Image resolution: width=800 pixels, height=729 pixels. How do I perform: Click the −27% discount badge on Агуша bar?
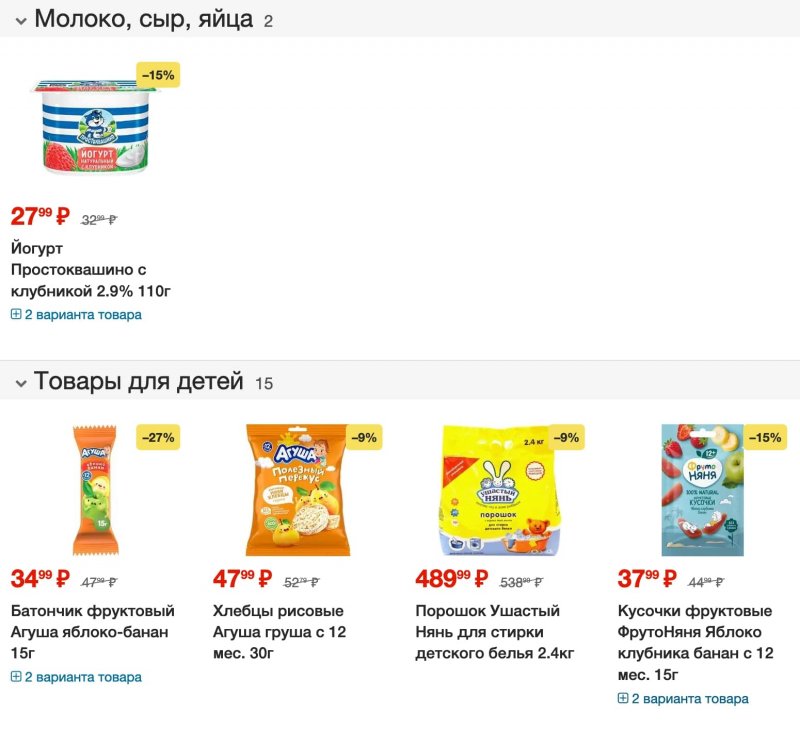coord(158,437)
